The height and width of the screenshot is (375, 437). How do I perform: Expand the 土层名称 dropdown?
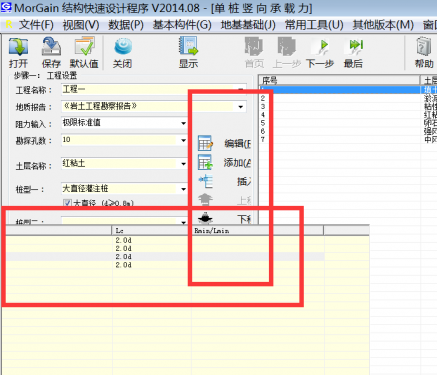click(183, 164)
